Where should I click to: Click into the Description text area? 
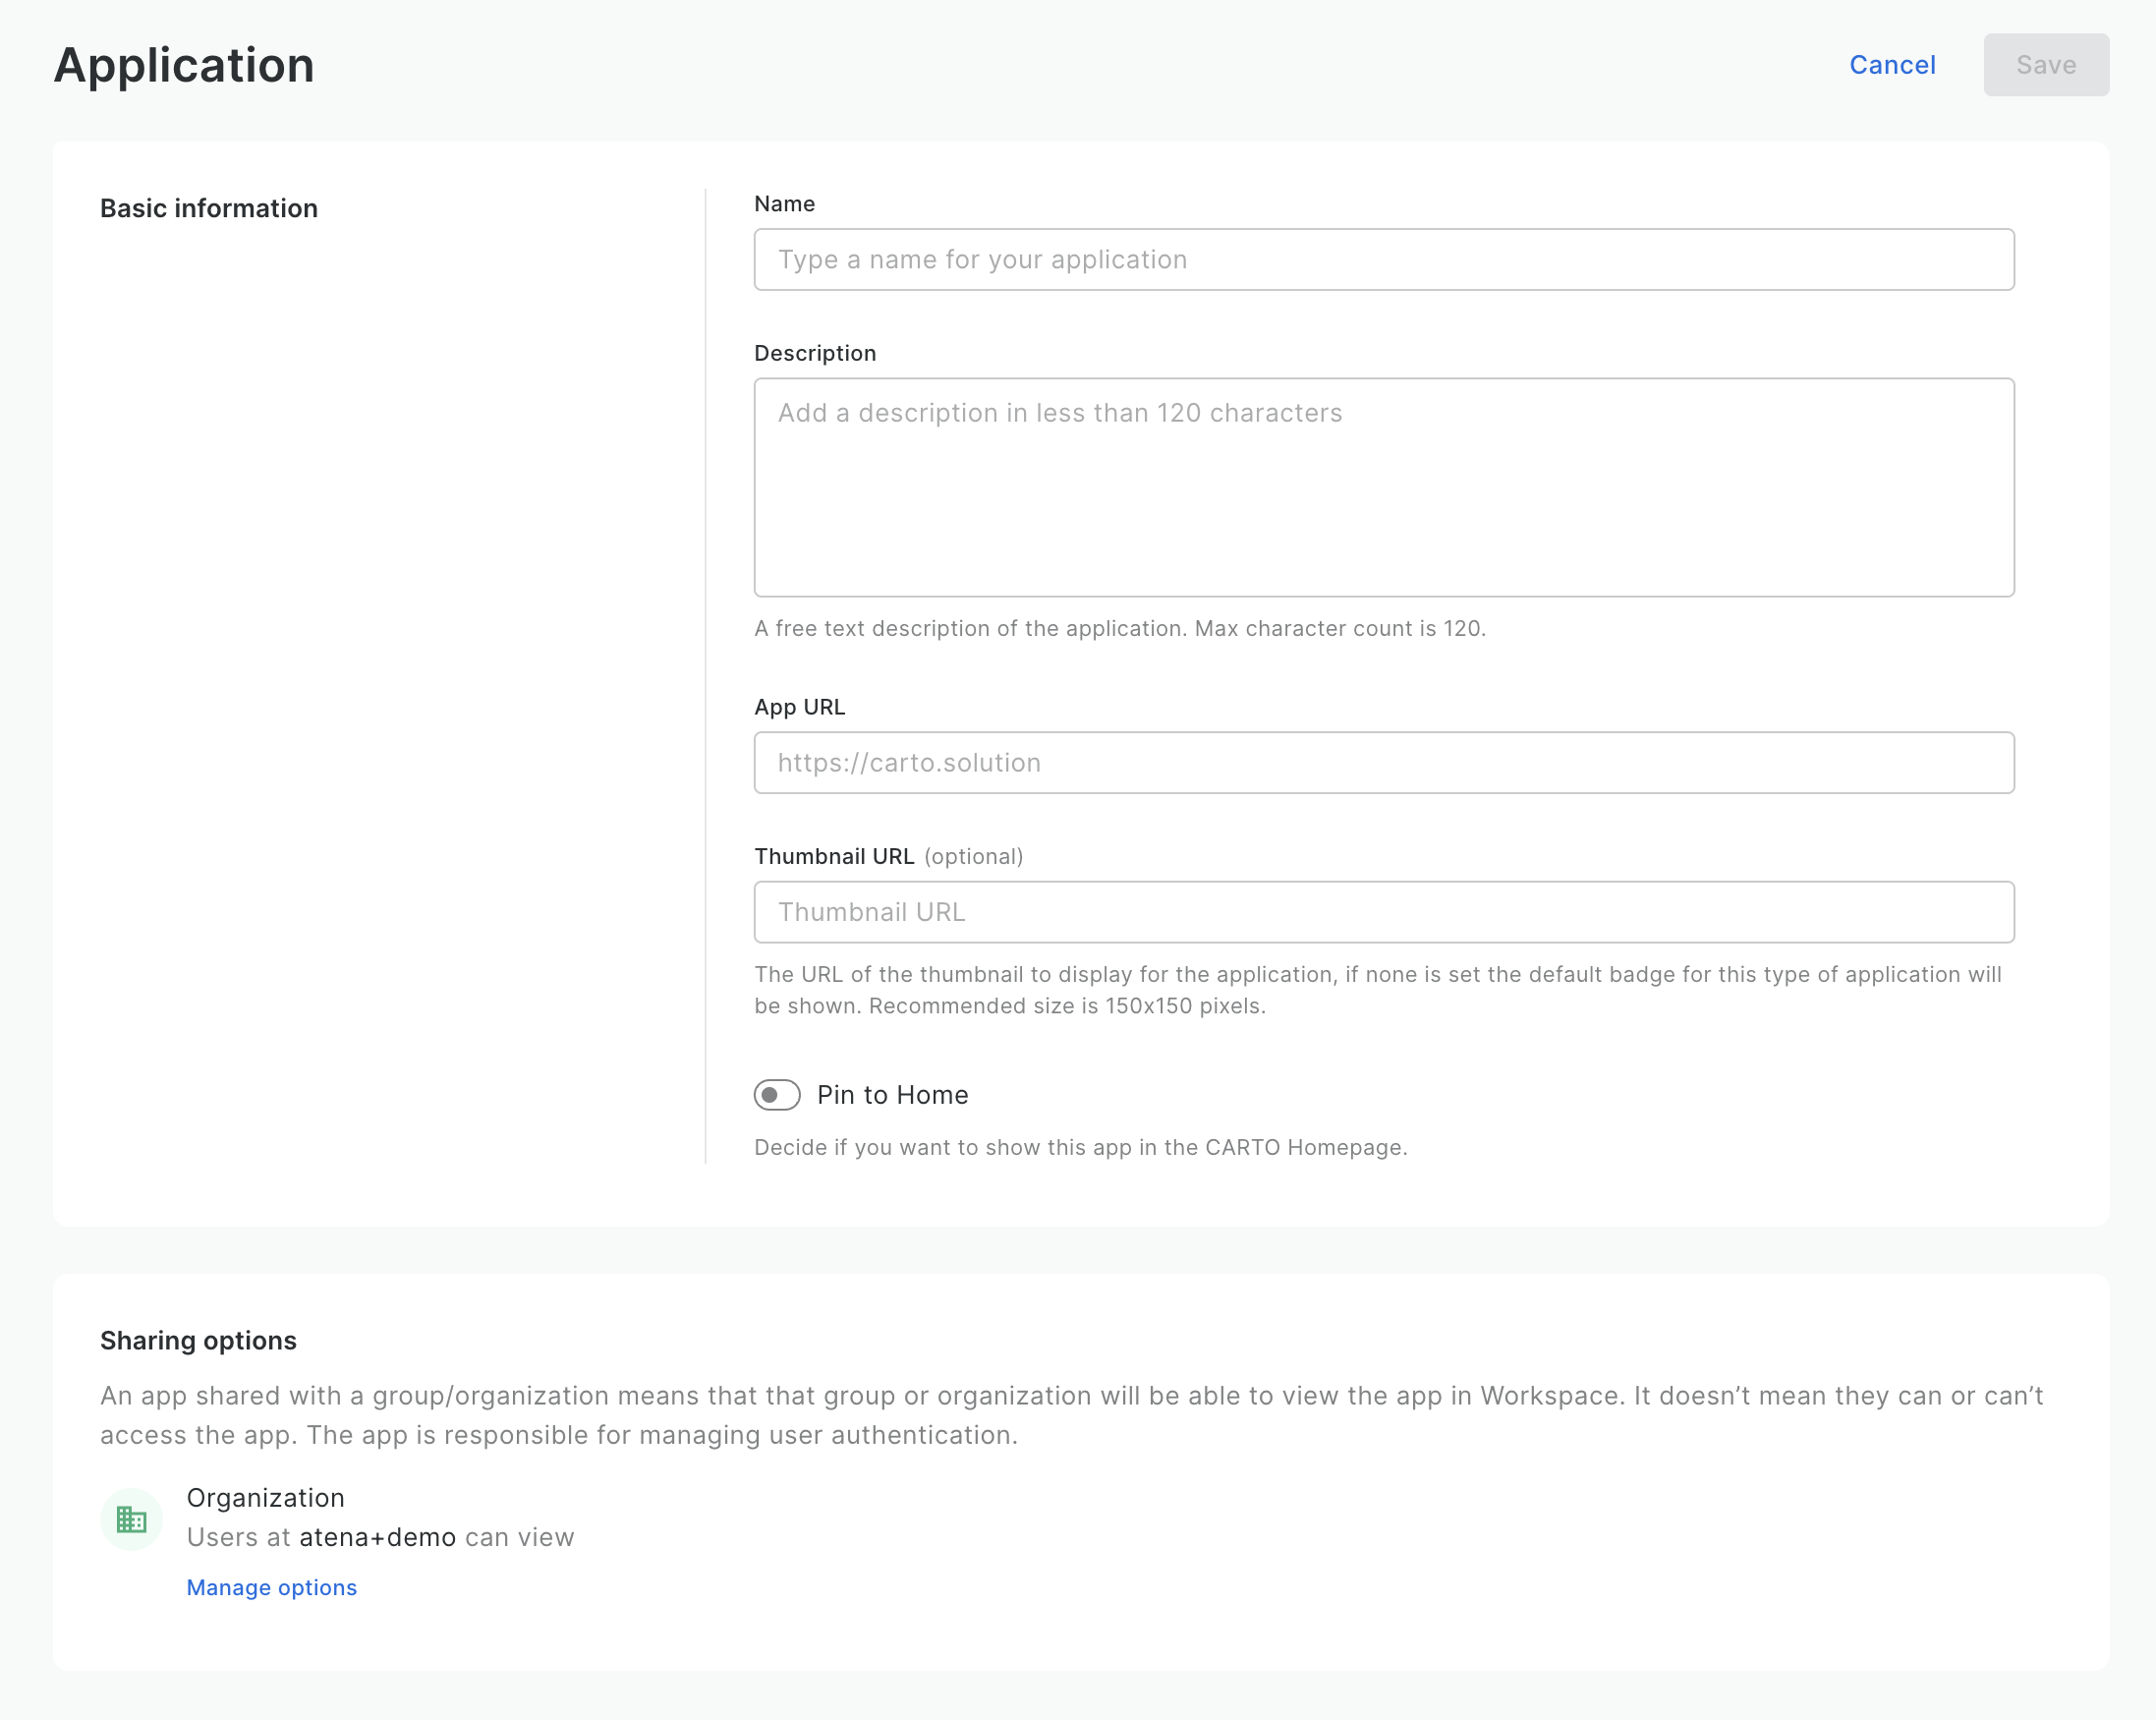(x=1383, y=487)
